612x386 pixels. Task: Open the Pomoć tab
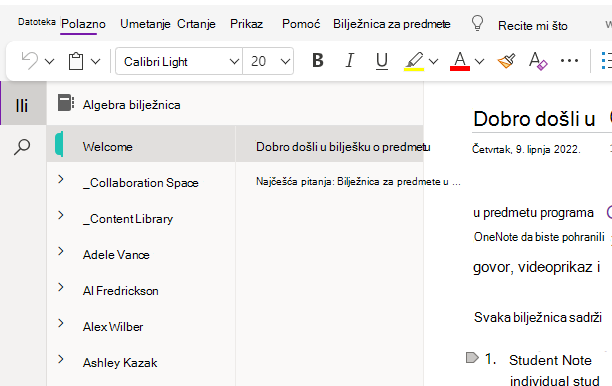click(x=301, y=24)
